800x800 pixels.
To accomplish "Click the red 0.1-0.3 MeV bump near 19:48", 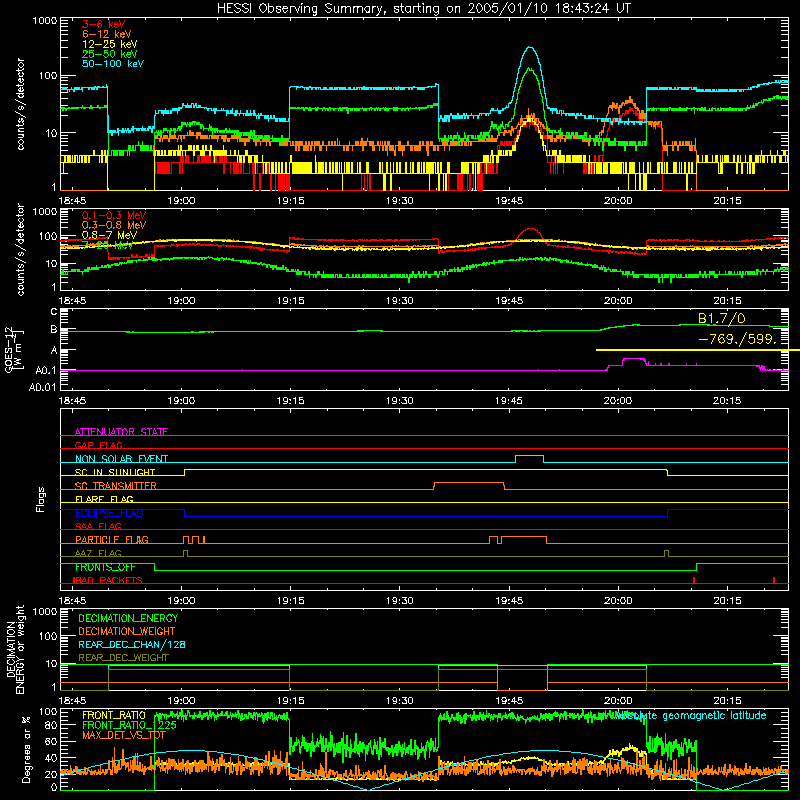I will click(x=531, y=230).
